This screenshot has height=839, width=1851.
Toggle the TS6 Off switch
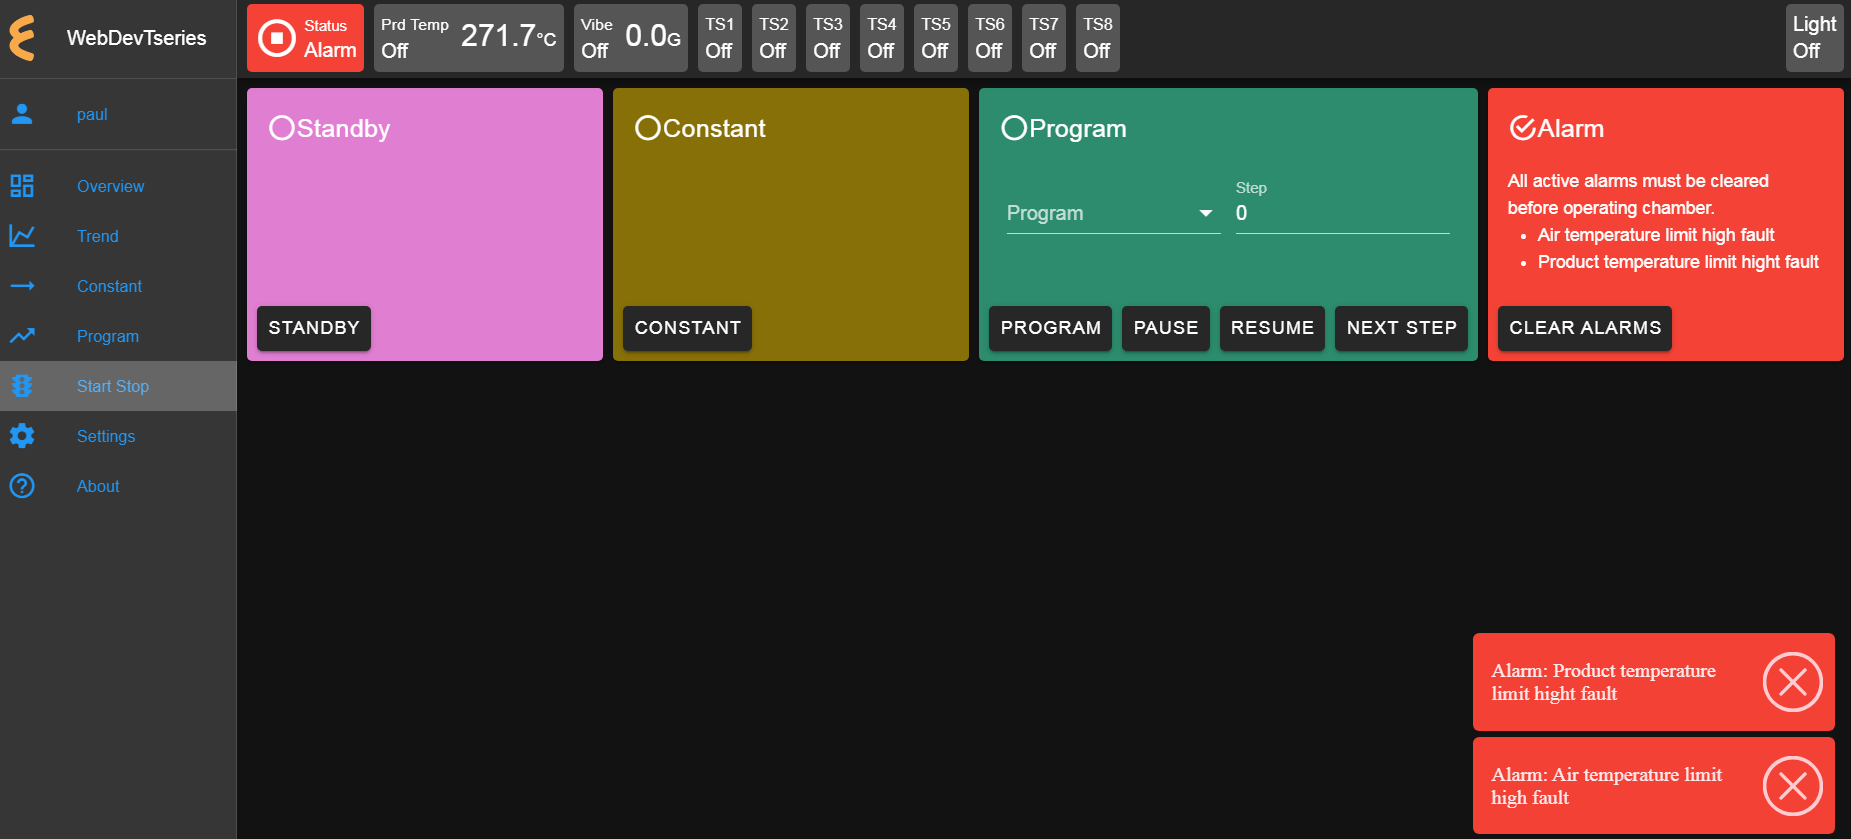click(990, 38)
